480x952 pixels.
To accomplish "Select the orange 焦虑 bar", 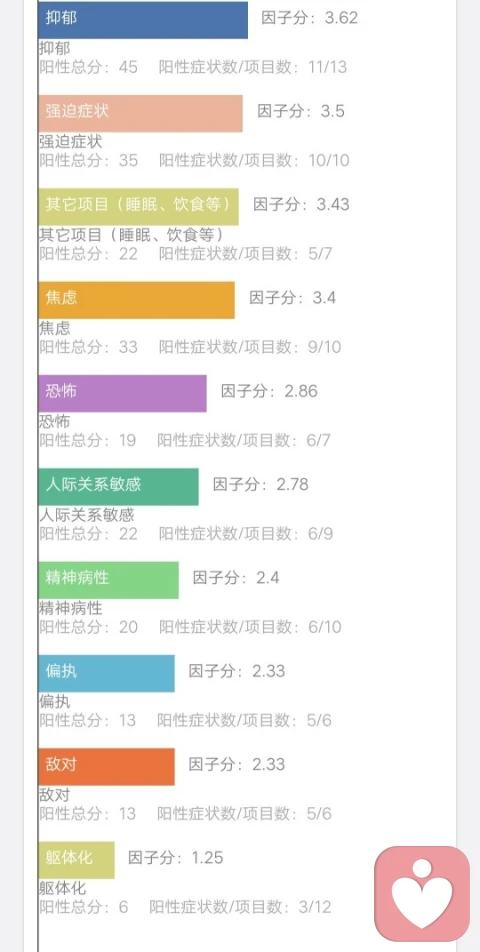I will coord(137,300).
